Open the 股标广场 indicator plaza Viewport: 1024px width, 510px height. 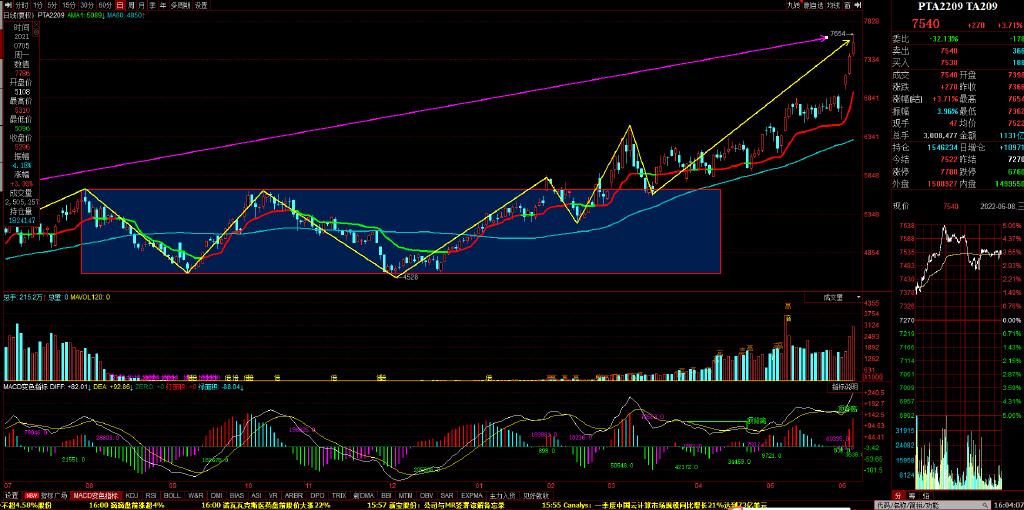coord(54,496)
